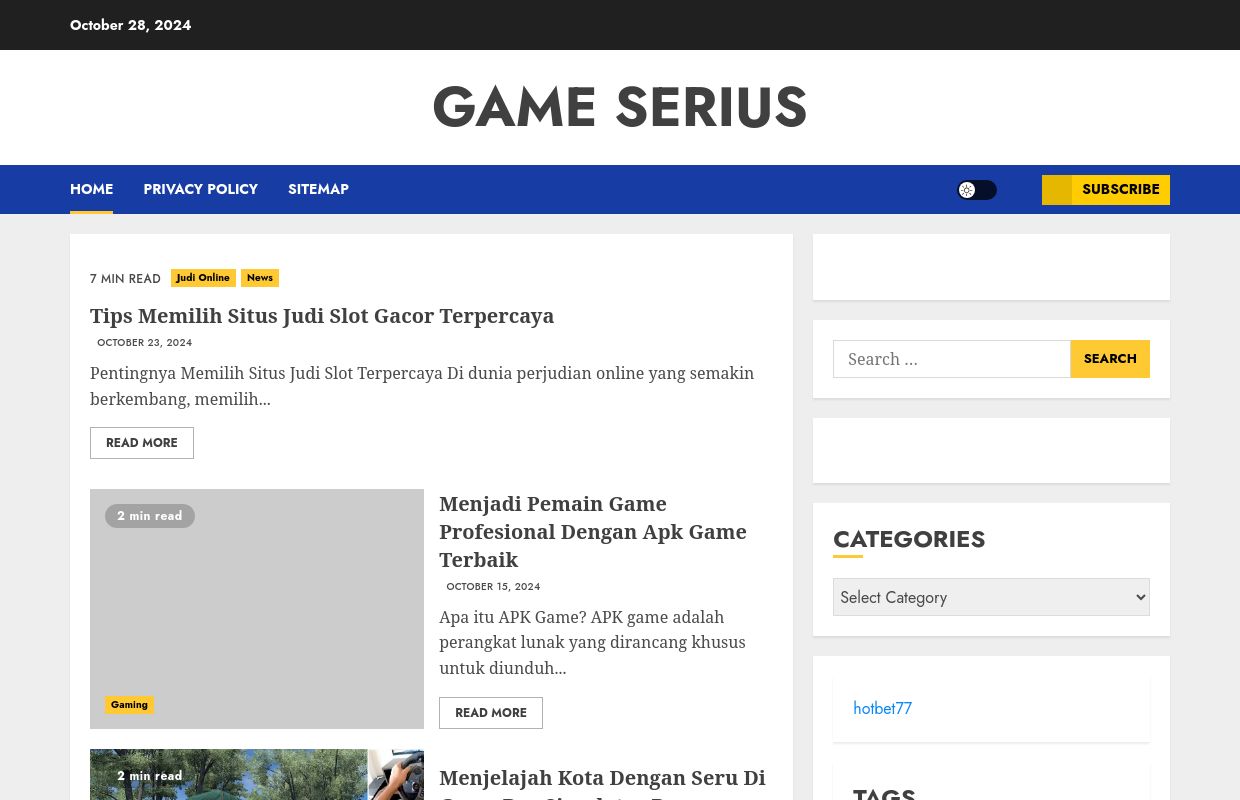Open the Select Category dropdown

[x=991, y=597]
